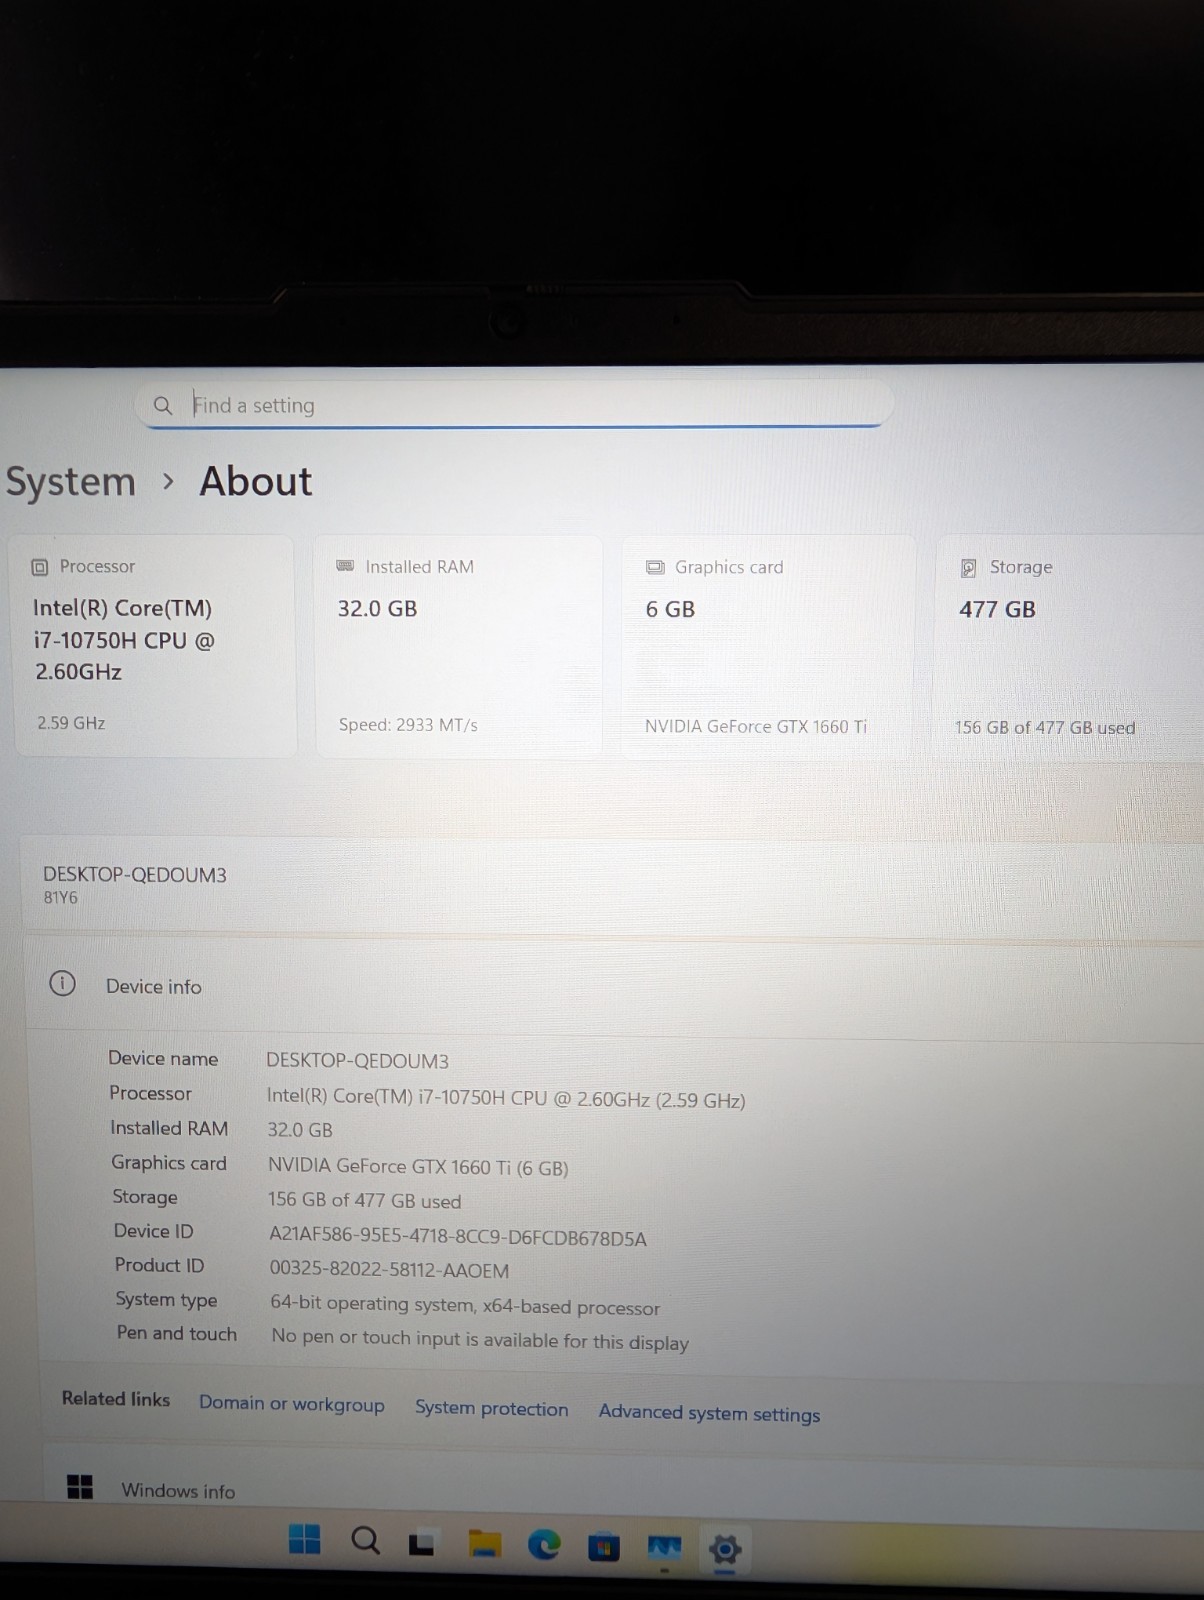The height and width of the screenshot is (1600, 1204).
Task: Launch File Explorer from taskbar
Action: [x=484, y=1545]
